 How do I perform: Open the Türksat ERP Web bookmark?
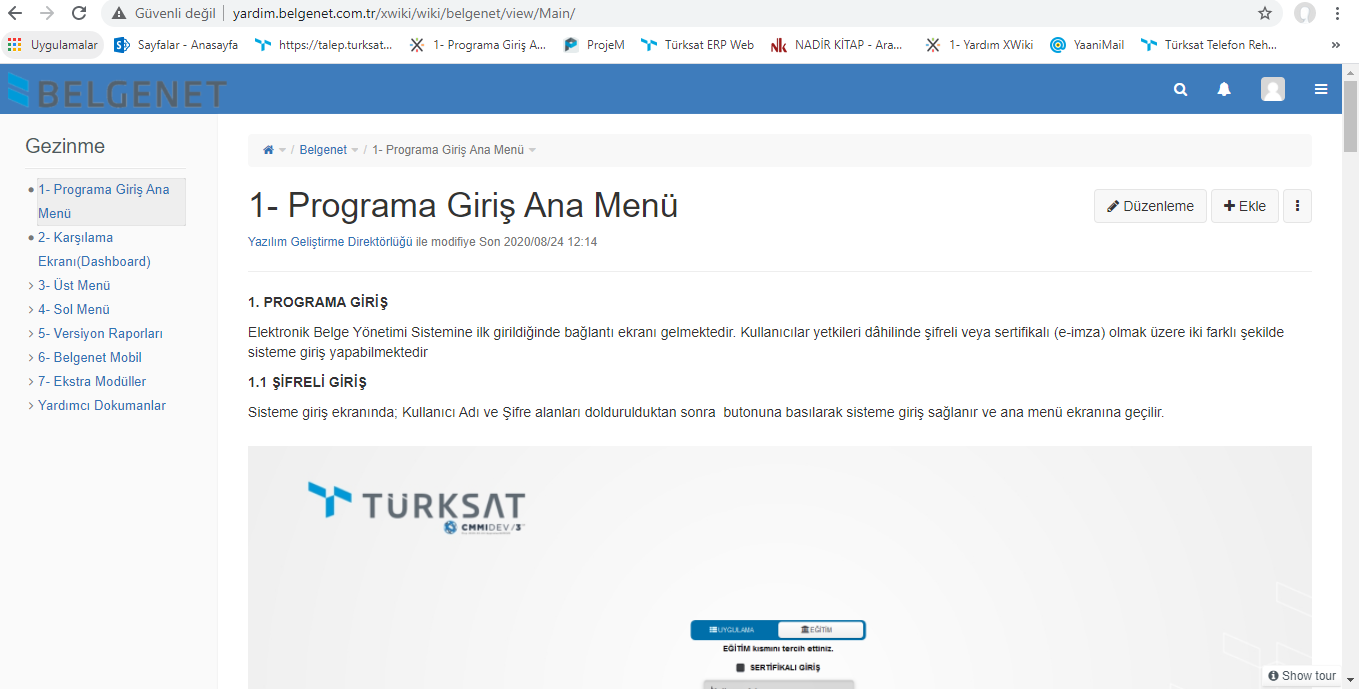click(x=698, y=45)
